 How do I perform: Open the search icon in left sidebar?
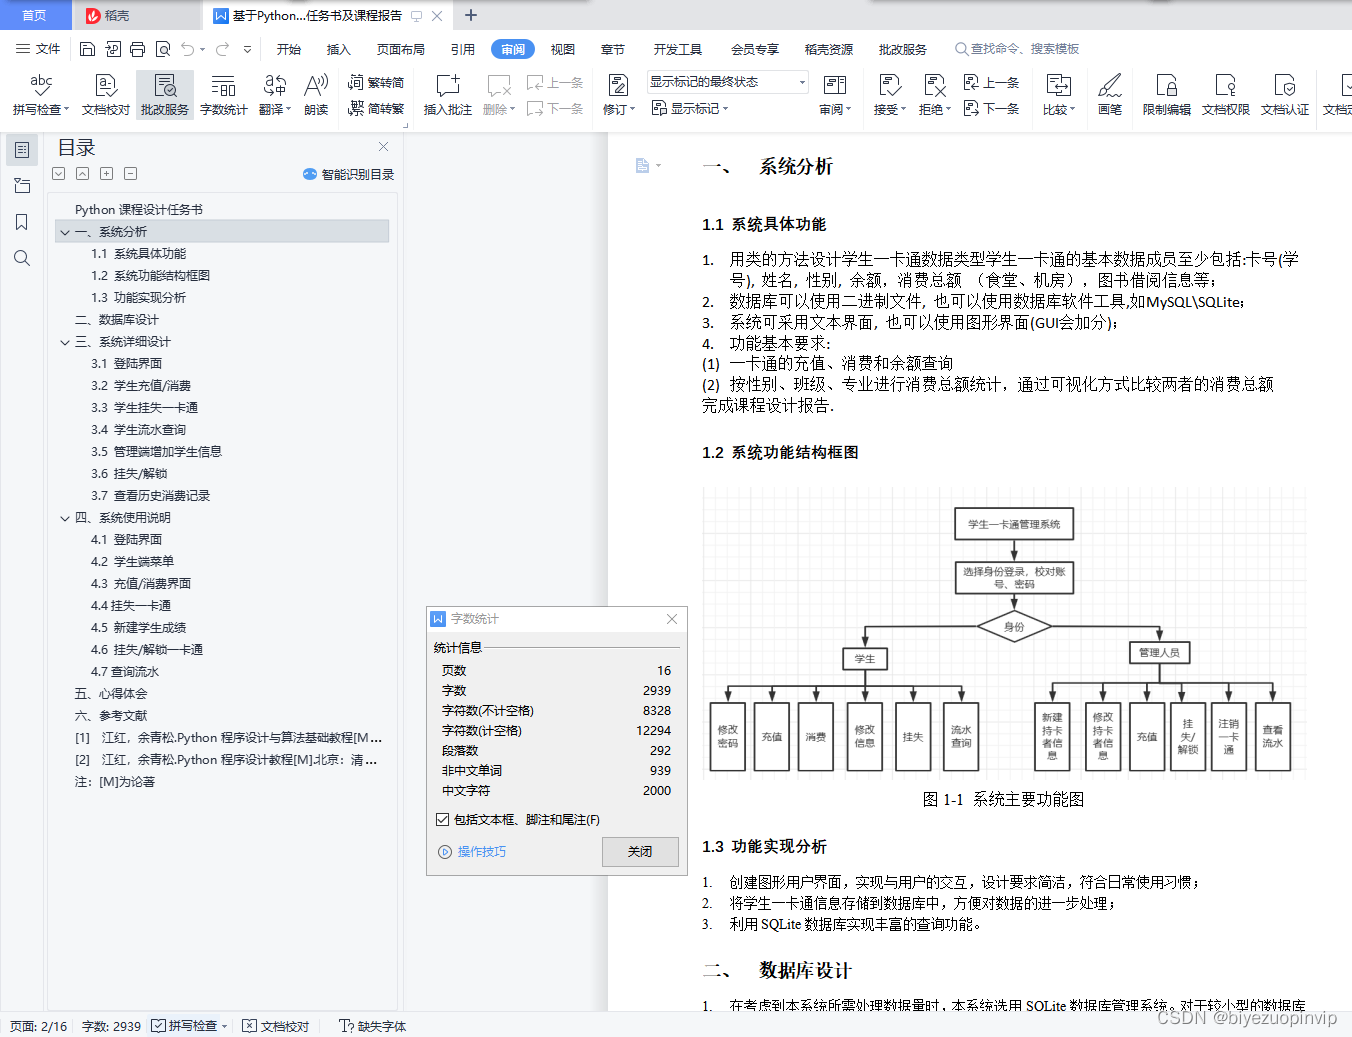point(22,258)
